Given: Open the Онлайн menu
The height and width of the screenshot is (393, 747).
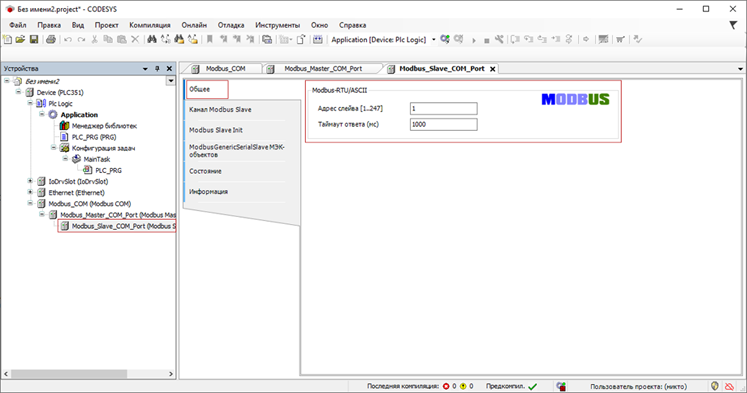Looking at the screenshot, I should [x=194, y=25].
